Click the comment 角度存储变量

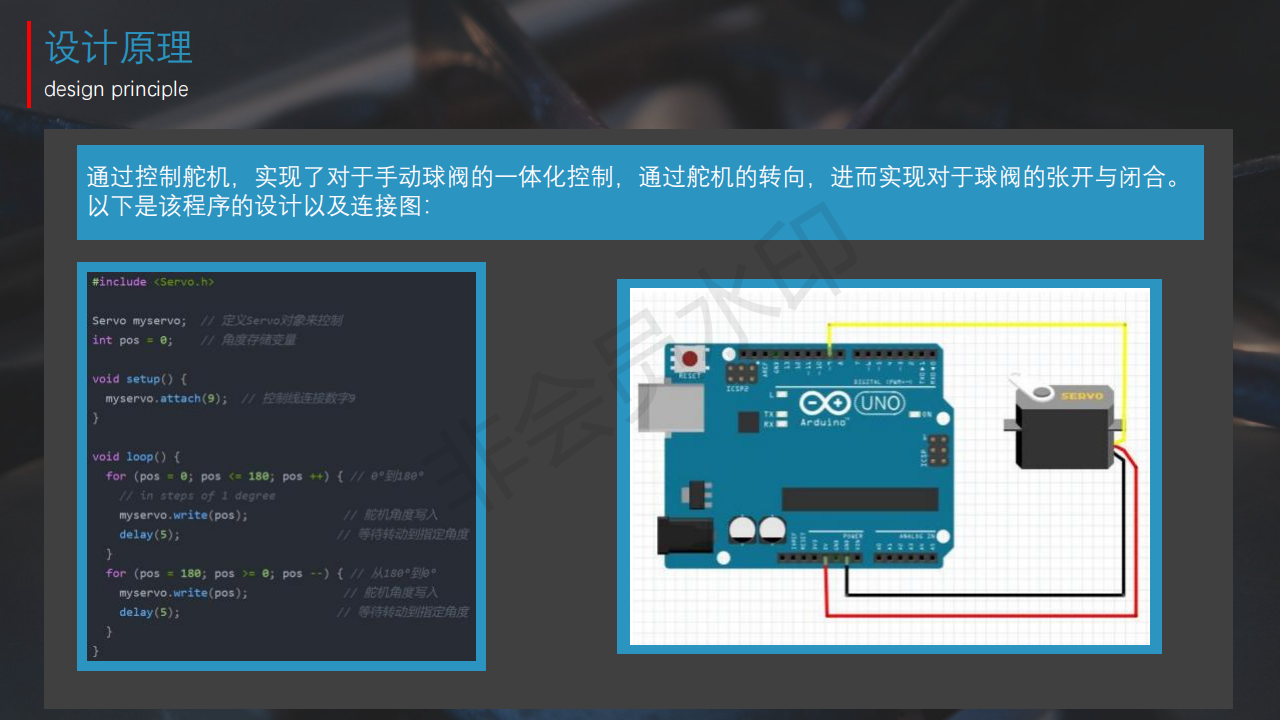[248, 340]
